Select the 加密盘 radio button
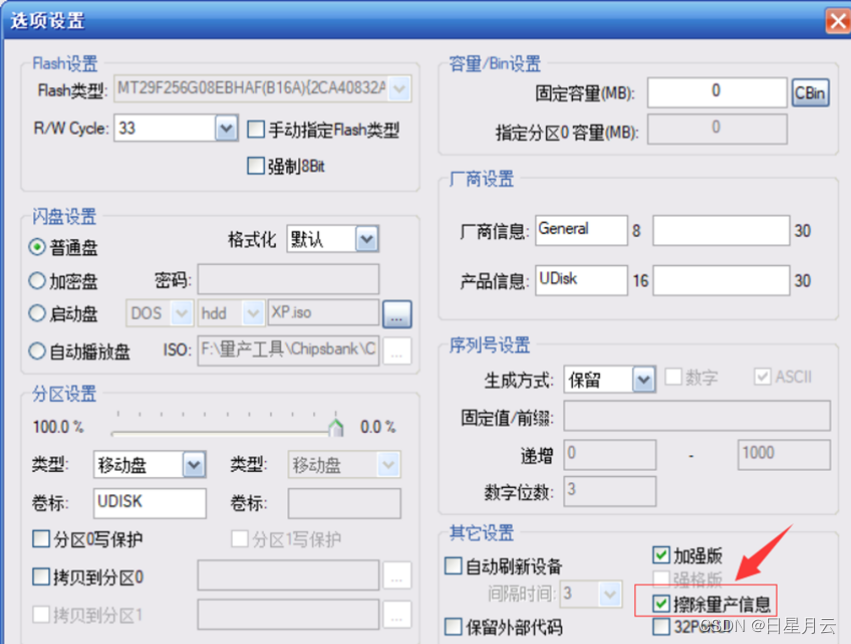 point(37,280)
